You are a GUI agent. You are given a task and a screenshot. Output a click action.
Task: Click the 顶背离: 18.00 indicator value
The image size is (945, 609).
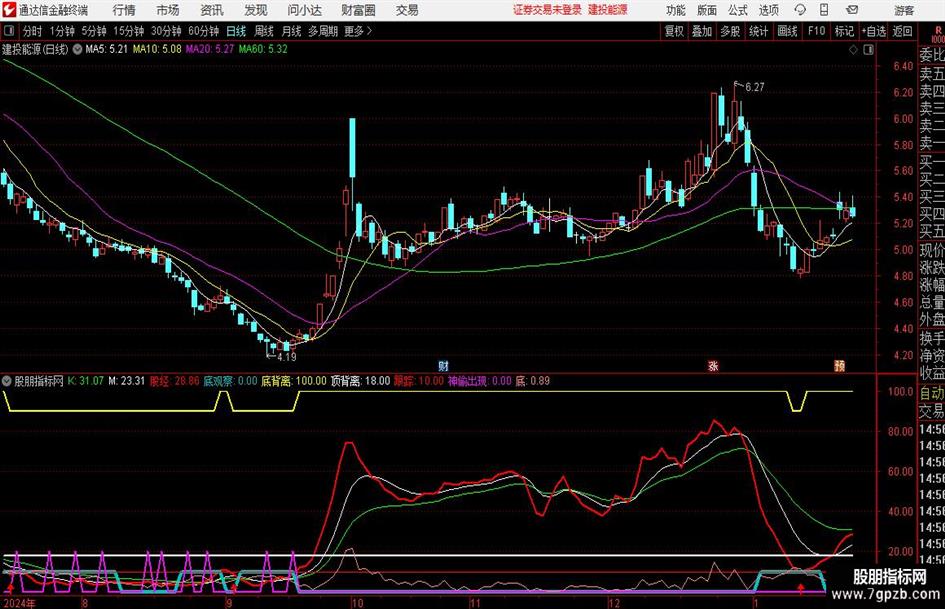[x=360, y=381]
